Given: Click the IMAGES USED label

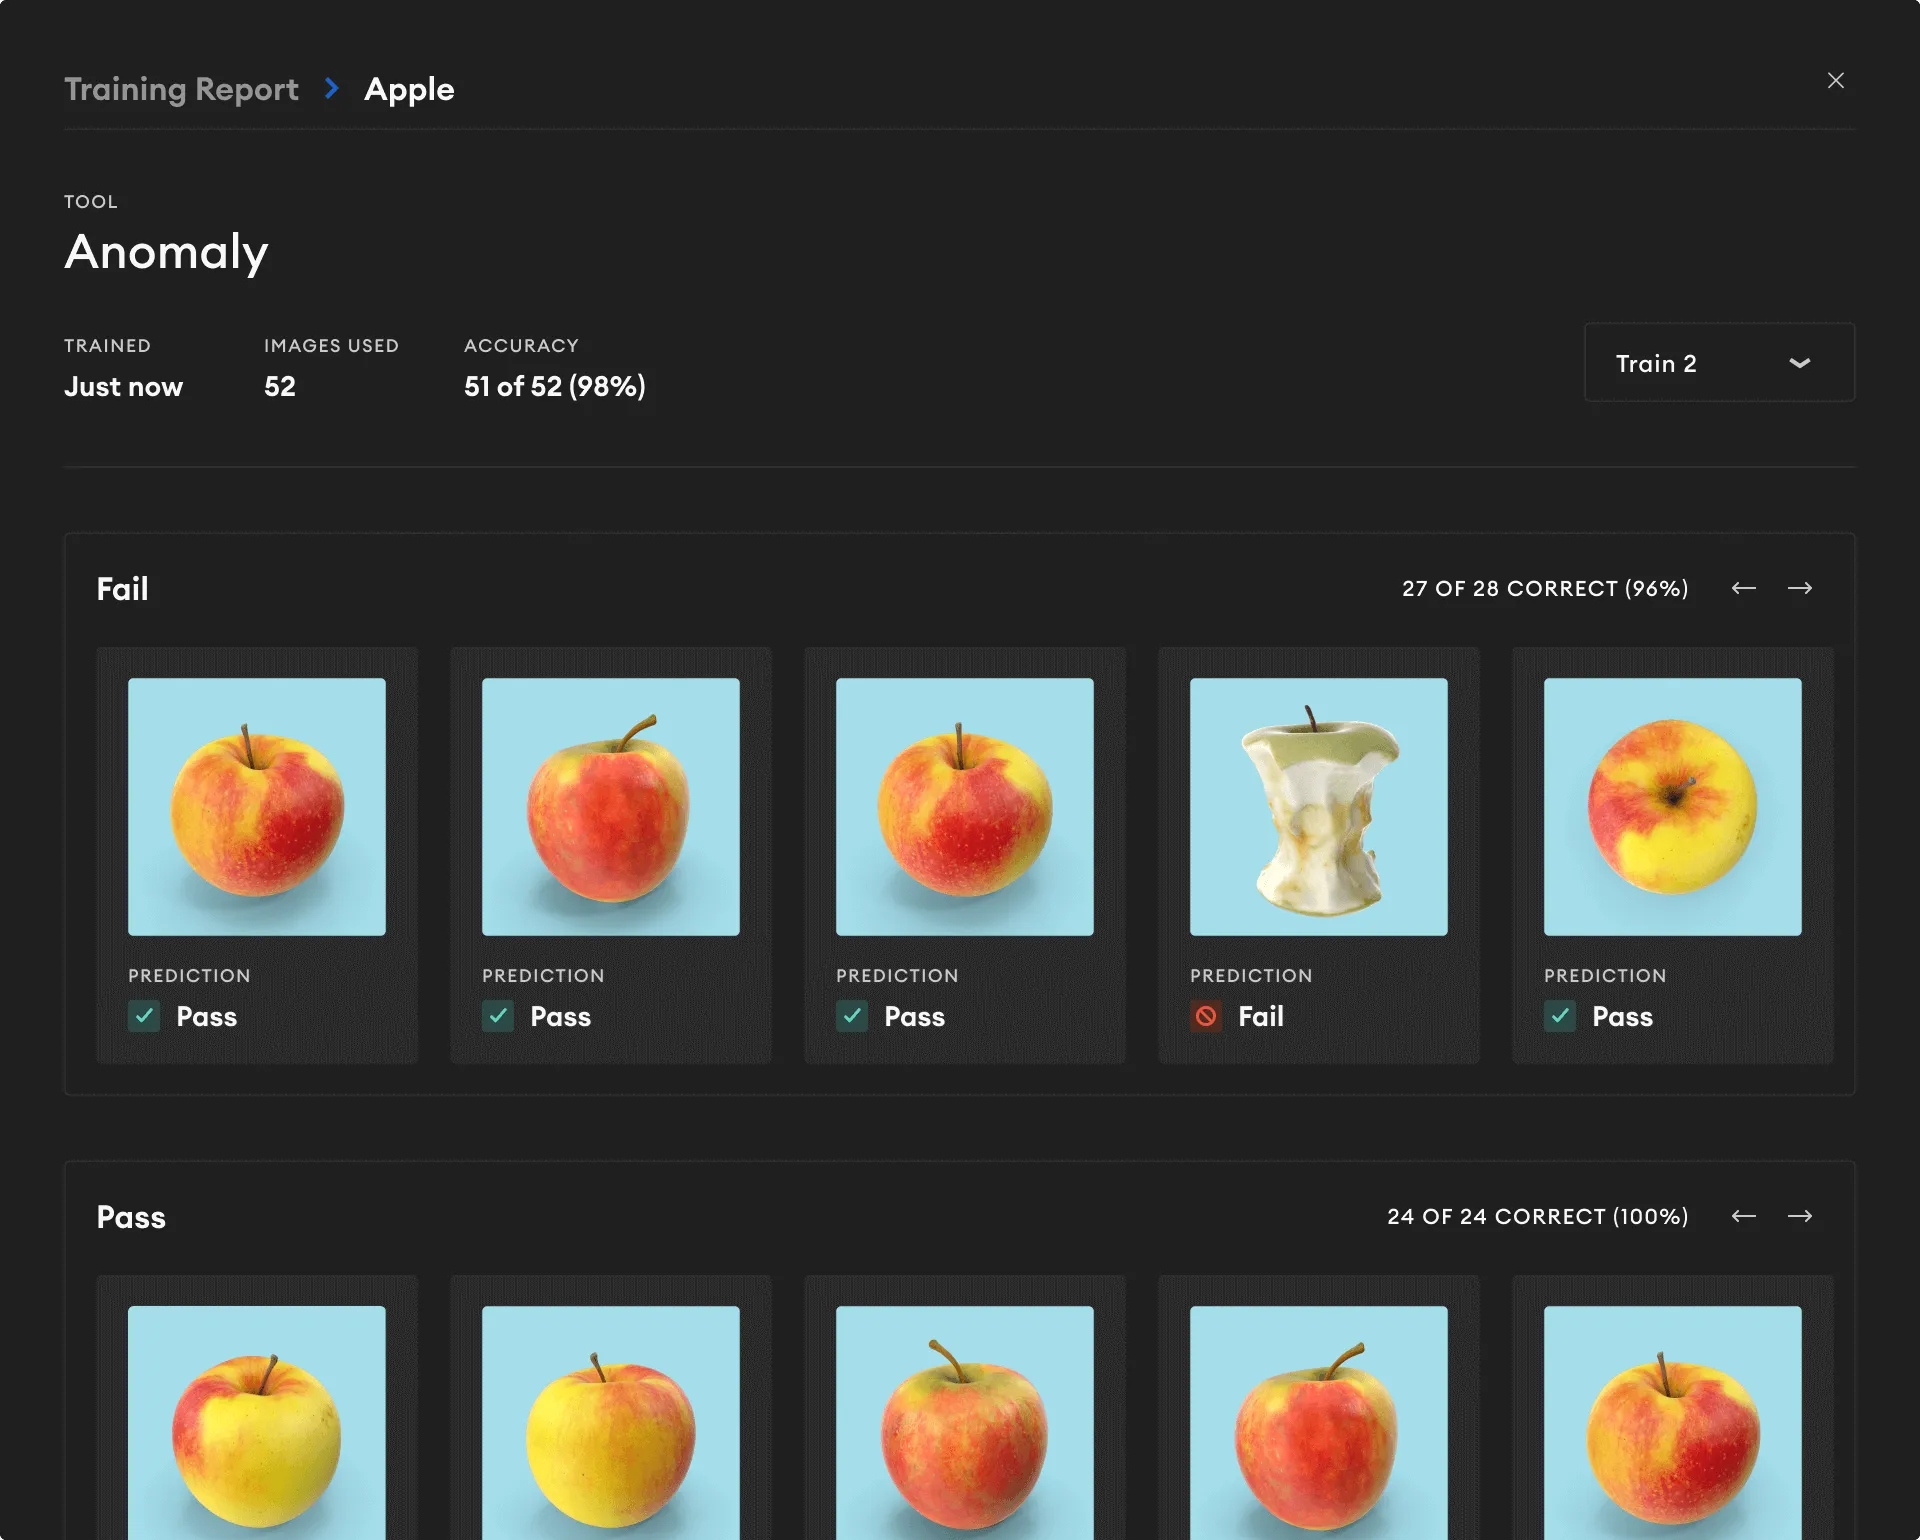Looking at the screenshot, I should point(332,346).
